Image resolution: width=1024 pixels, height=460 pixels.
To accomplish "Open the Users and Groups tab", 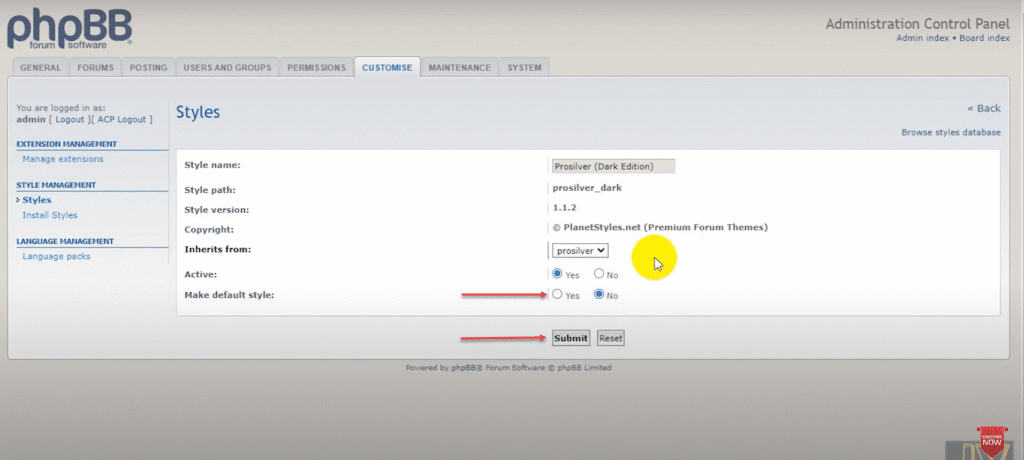I will [x=227, y=68].
